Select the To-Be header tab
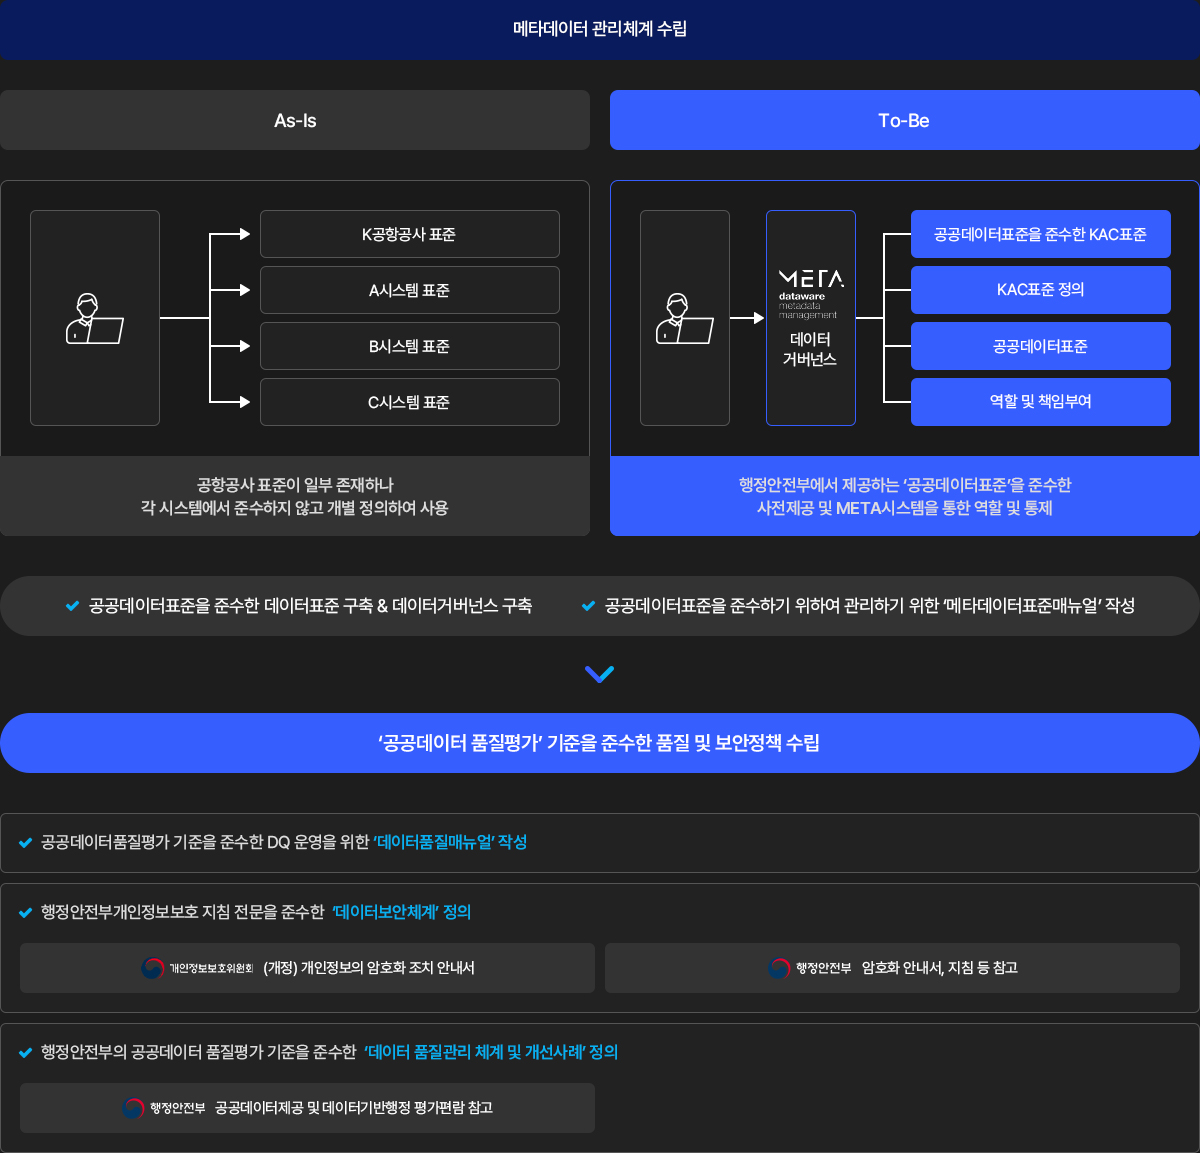 pyautogui.click(x=905, y=120)
